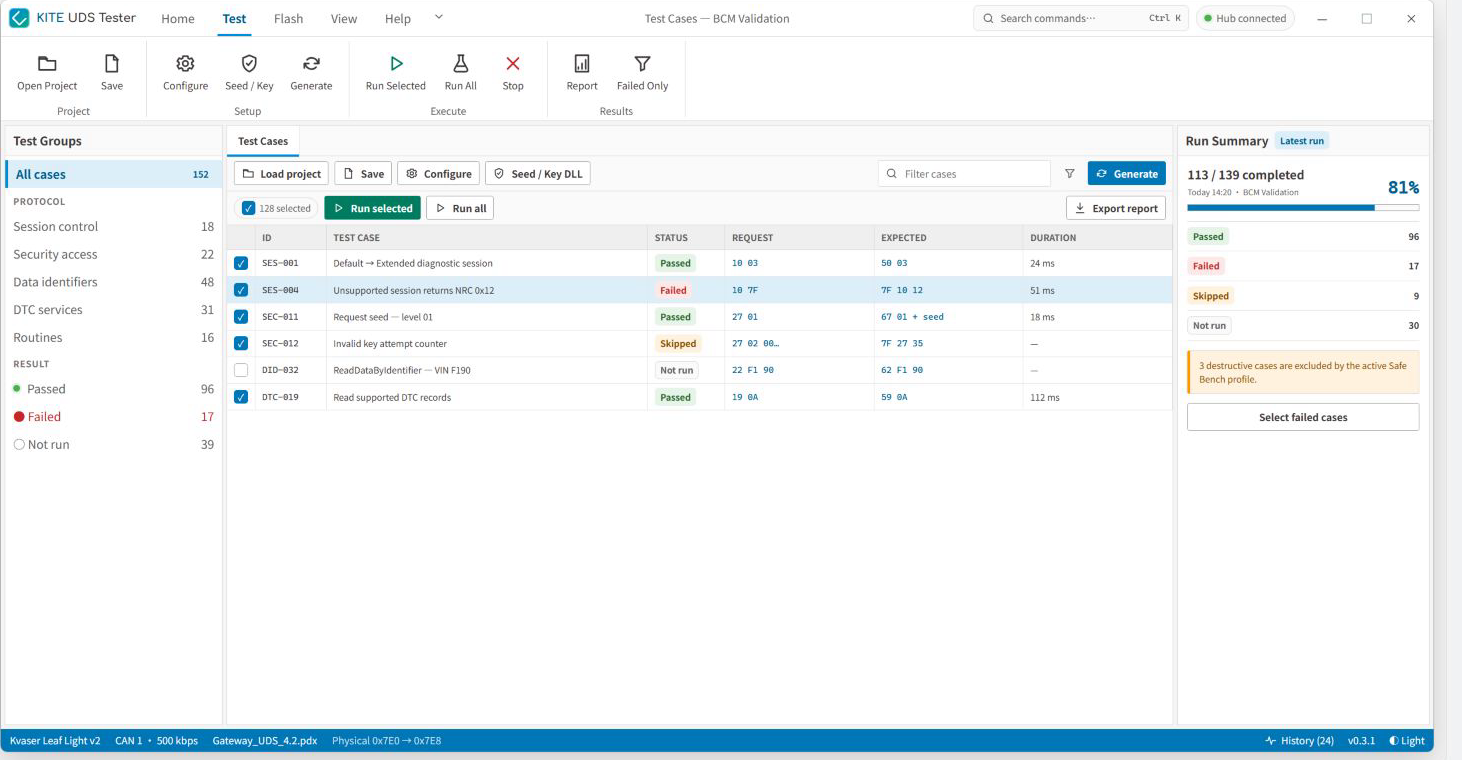This screenshot has height=760, width=1462.
Task: Click Generate refresh icon in ribbon
Action: pos(311,64)
